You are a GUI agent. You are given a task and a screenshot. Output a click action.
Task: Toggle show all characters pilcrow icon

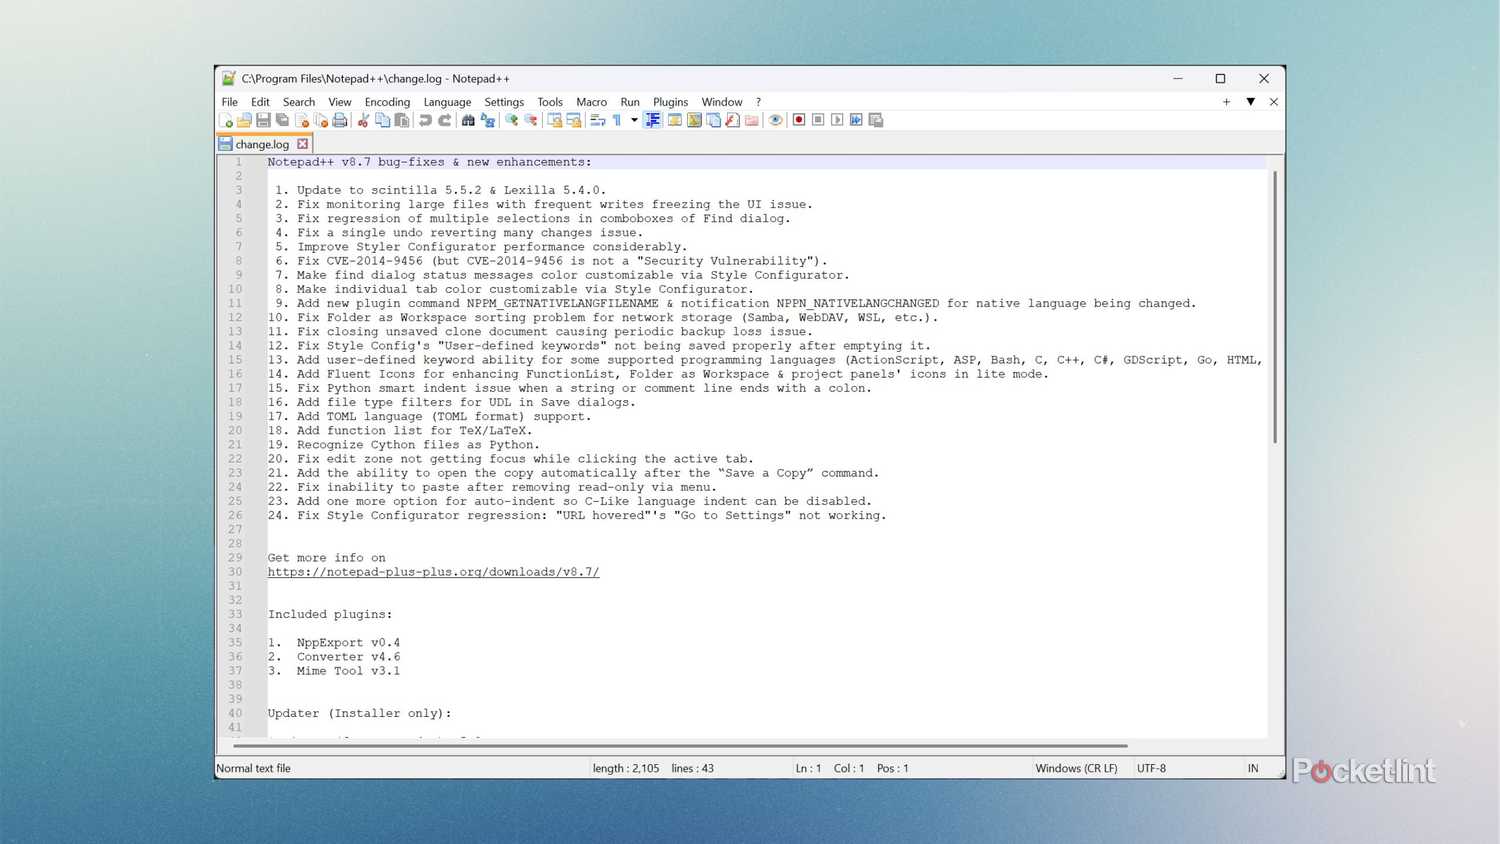617,120
